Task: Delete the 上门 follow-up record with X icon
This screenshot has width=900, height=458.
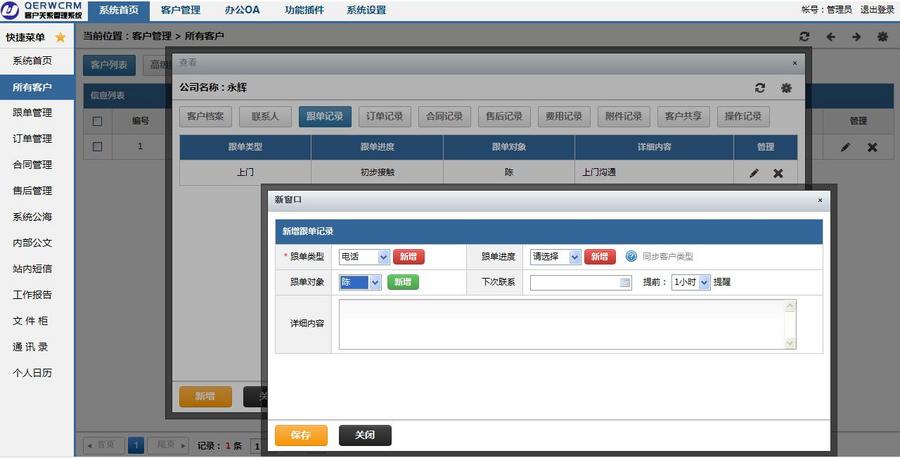Action: pyautogui.click(x=778, y=173)
